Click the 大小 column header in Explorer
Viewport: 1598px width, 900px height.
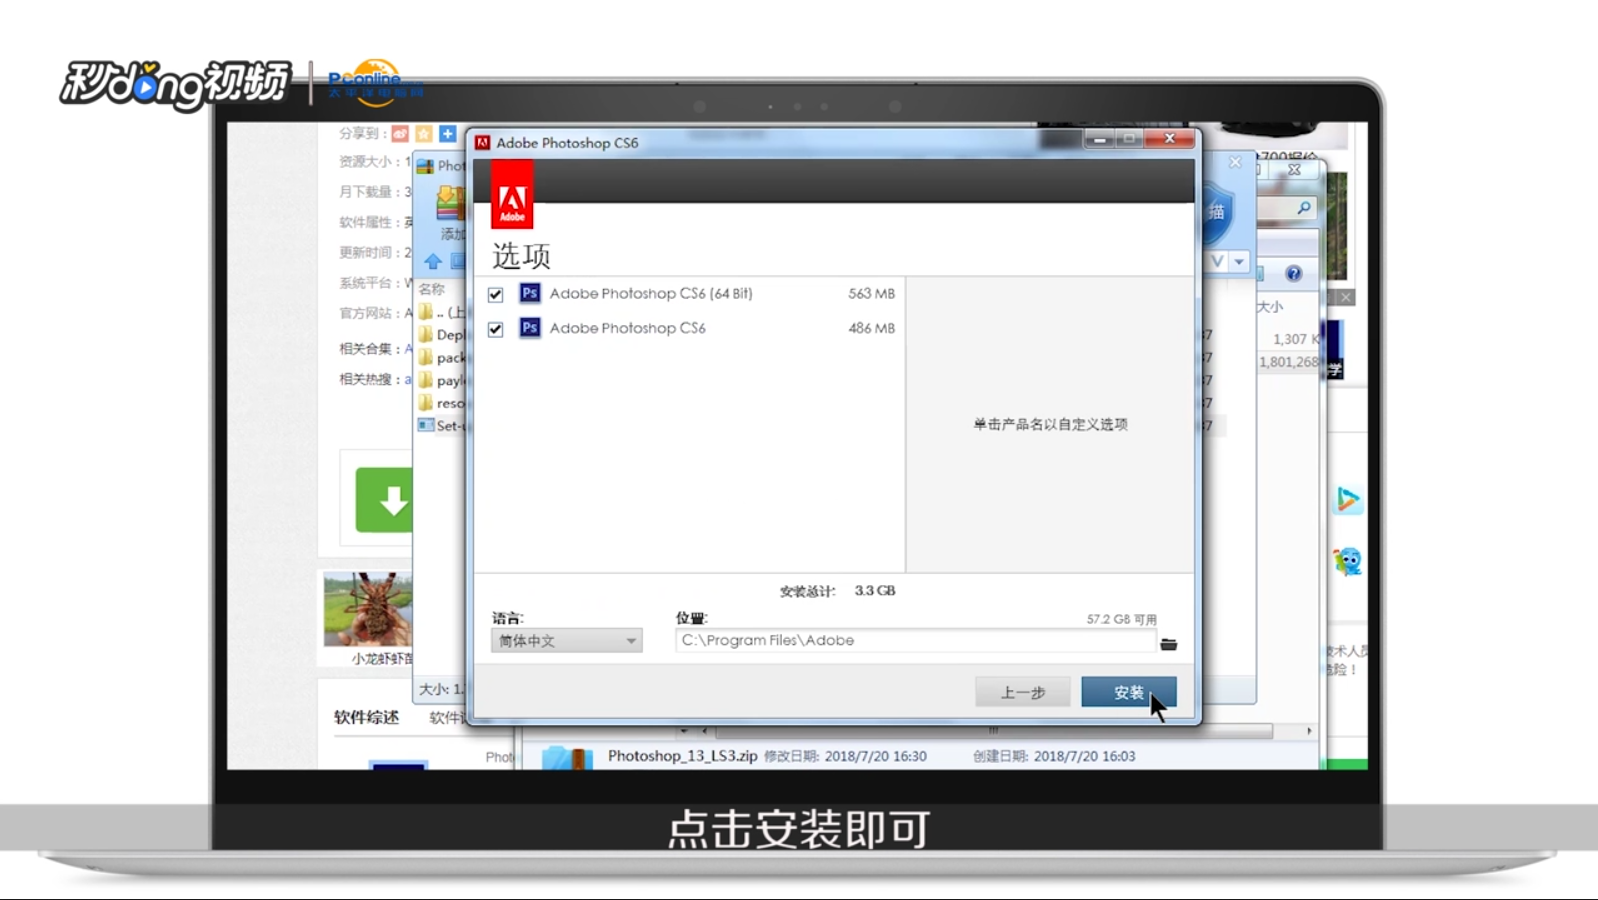[x=1270, y=307]
